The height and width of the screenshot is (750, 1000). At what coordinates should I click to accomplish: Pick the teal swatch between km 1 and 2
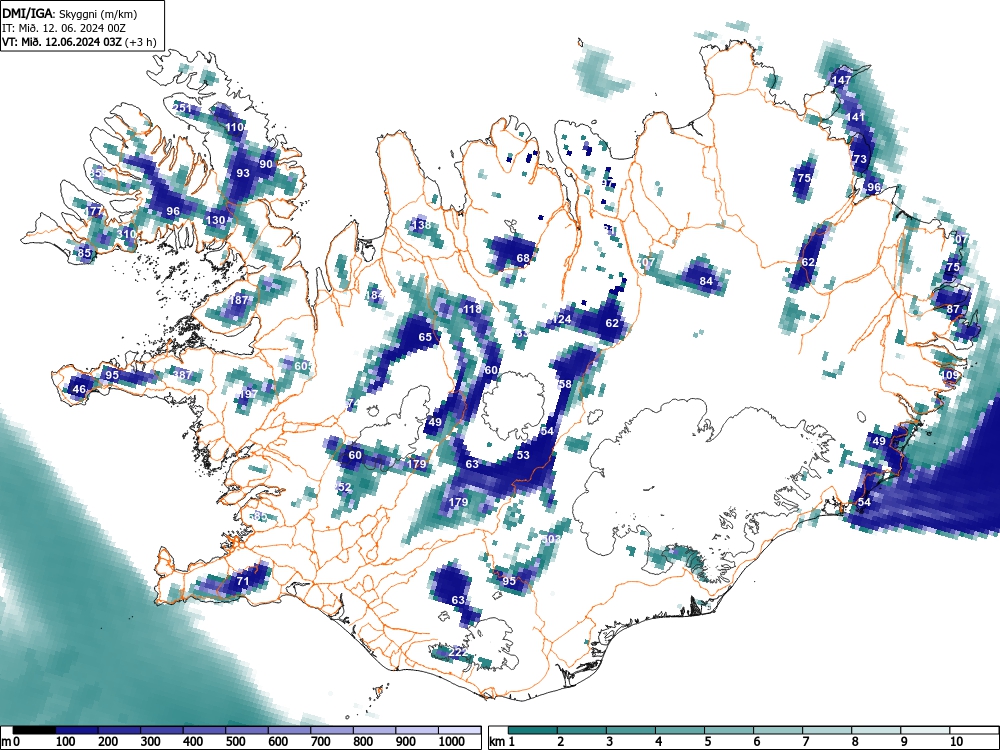pos(533,730)
